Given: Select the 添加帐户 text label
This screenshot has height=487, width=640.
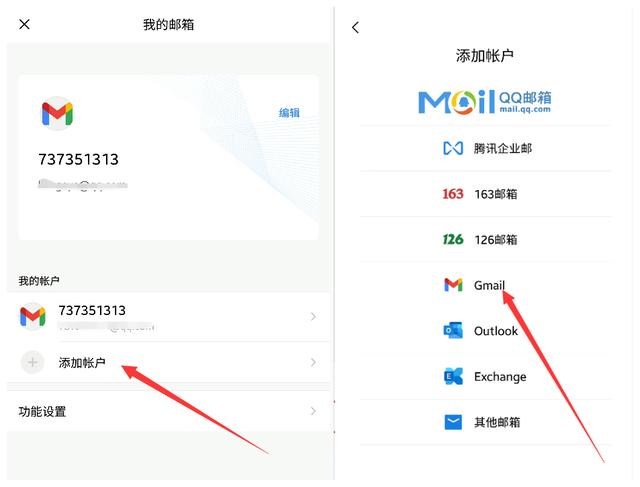Looking at the screenshot, I should (82, 362).
